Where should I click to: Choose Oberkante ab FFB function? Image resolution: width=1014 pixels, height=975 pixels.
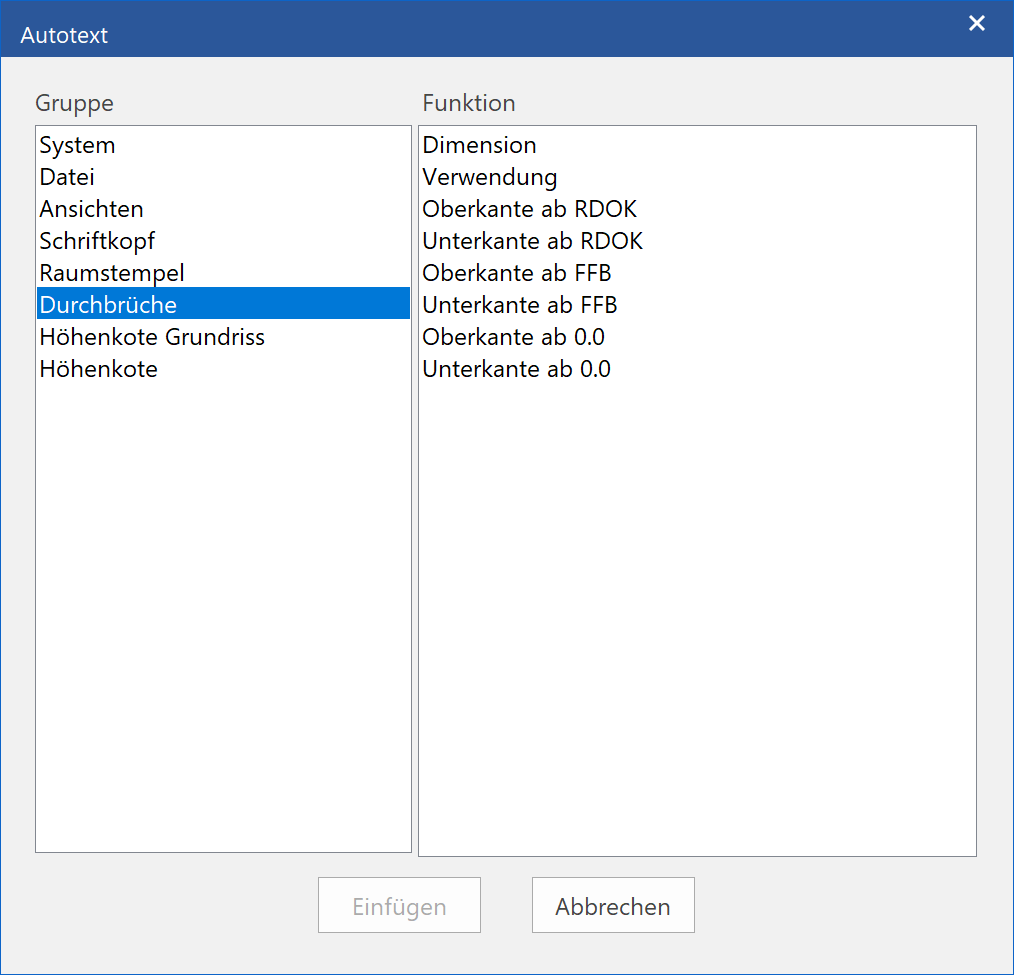coord(697,273)
